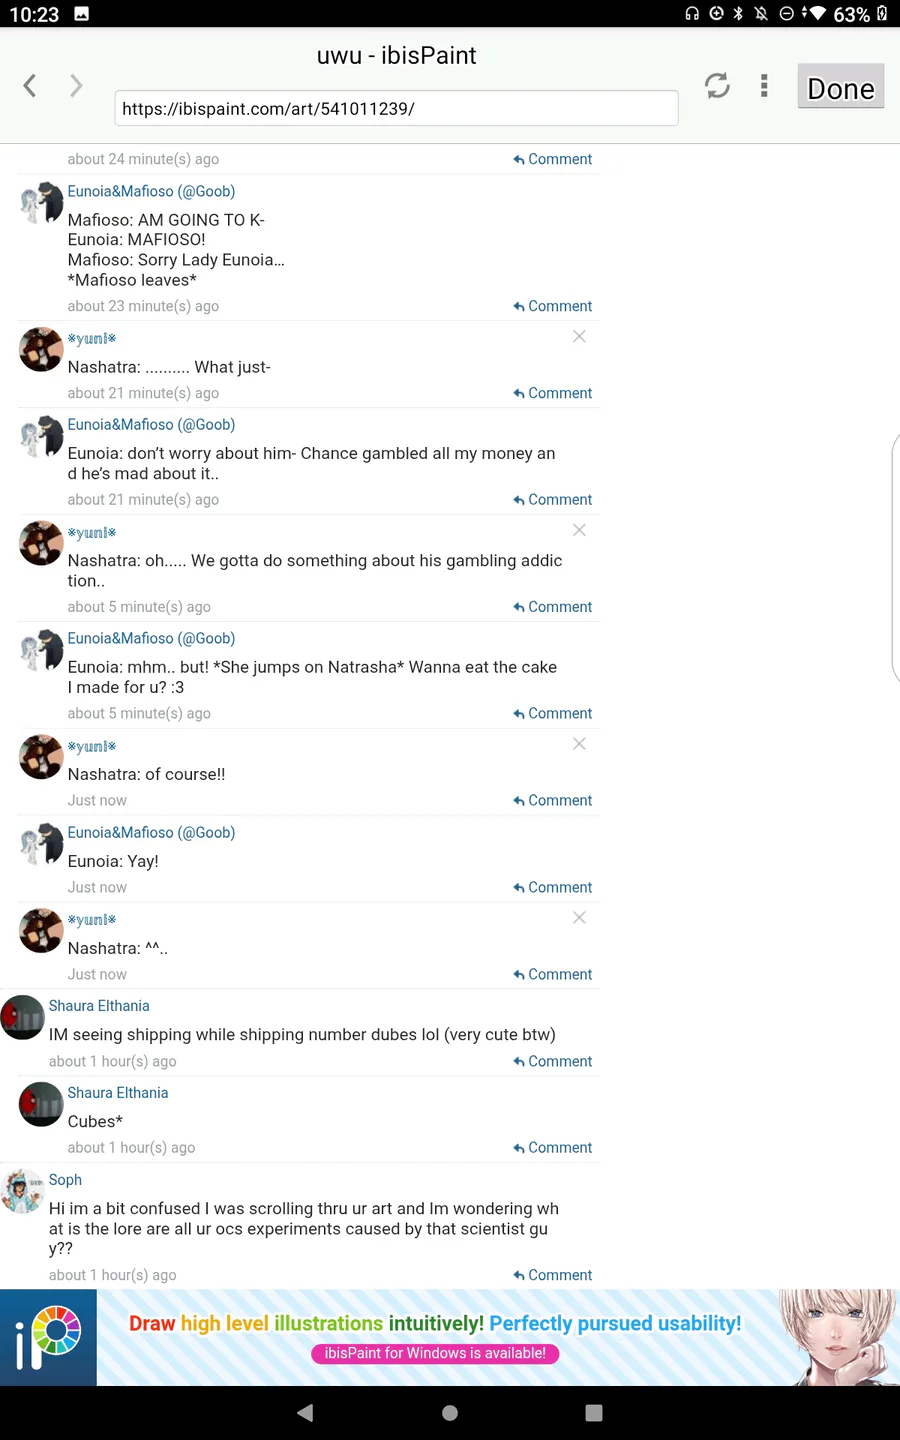Tap the Android back triangle button

pos(305,1413)
